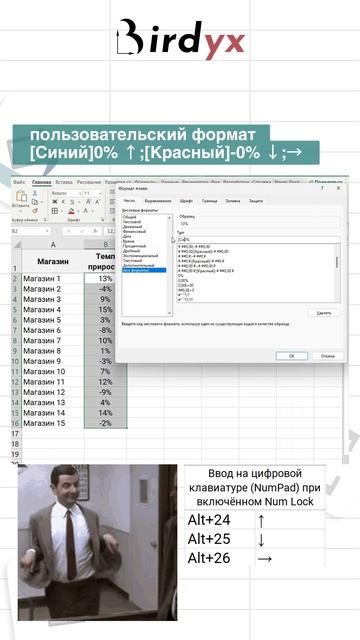Select Дробный in number formats list
Image resolution: width=360 pixels, height=640 pixels.
click(131, 251)
